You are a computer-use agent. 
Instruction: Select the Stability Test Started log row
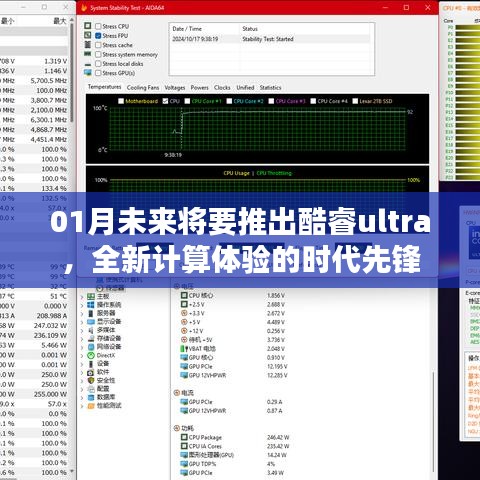point(271,39)
